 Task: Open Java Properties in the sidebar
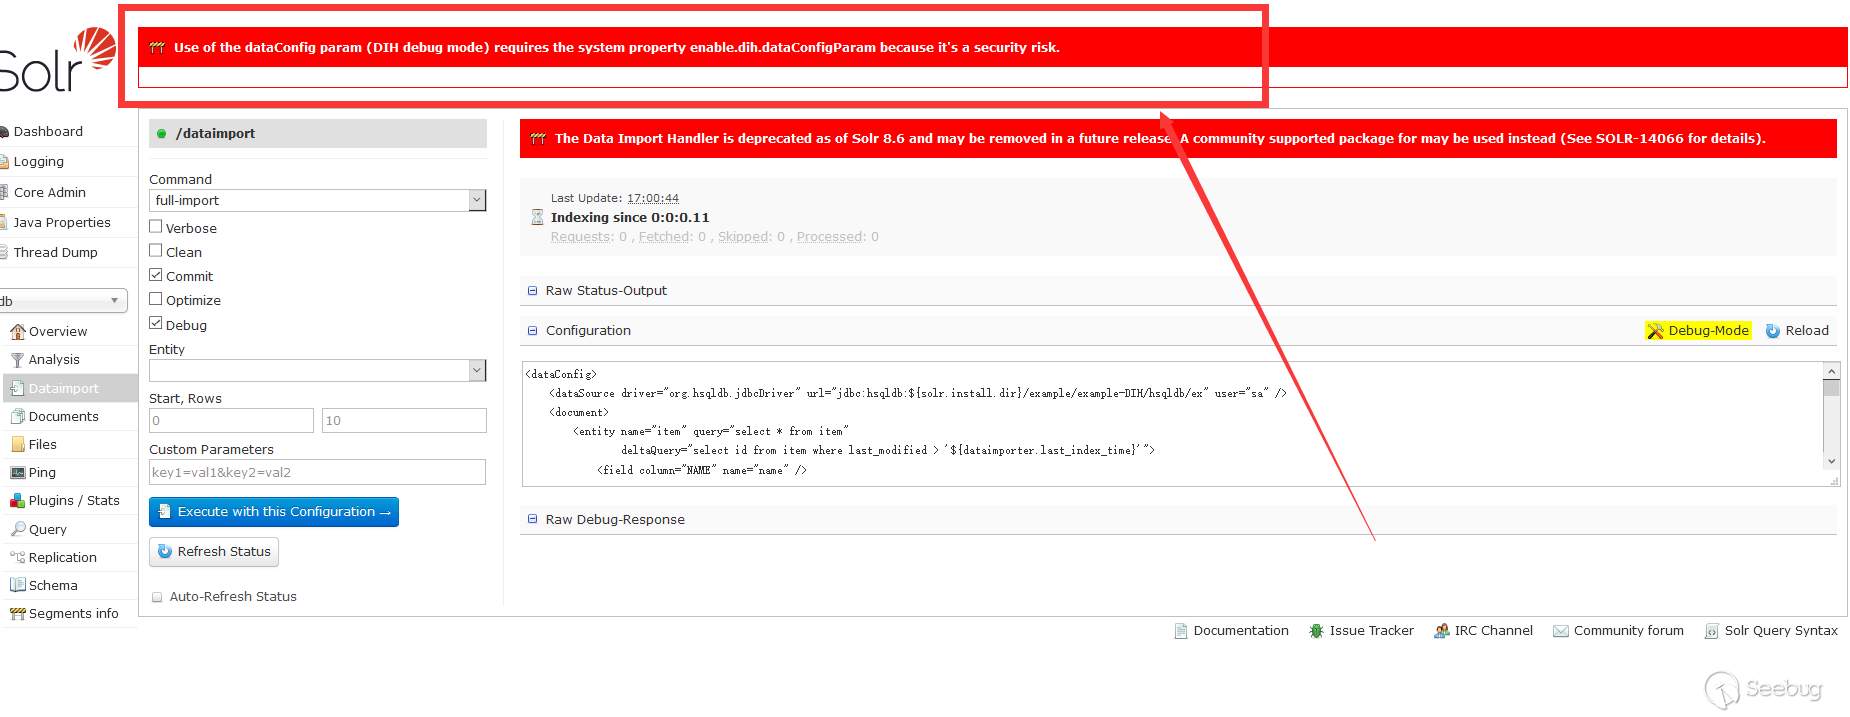62,223
